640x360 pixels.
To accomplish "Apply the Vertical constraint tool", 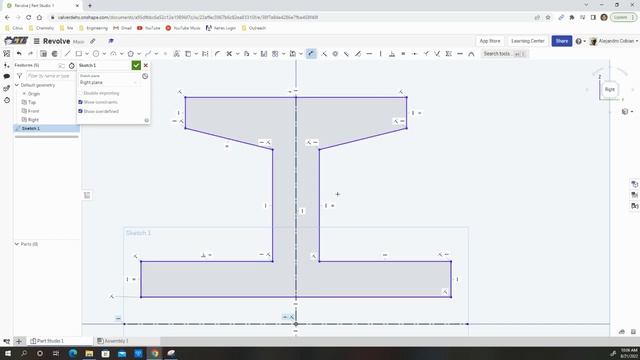I will pos(380,53).
